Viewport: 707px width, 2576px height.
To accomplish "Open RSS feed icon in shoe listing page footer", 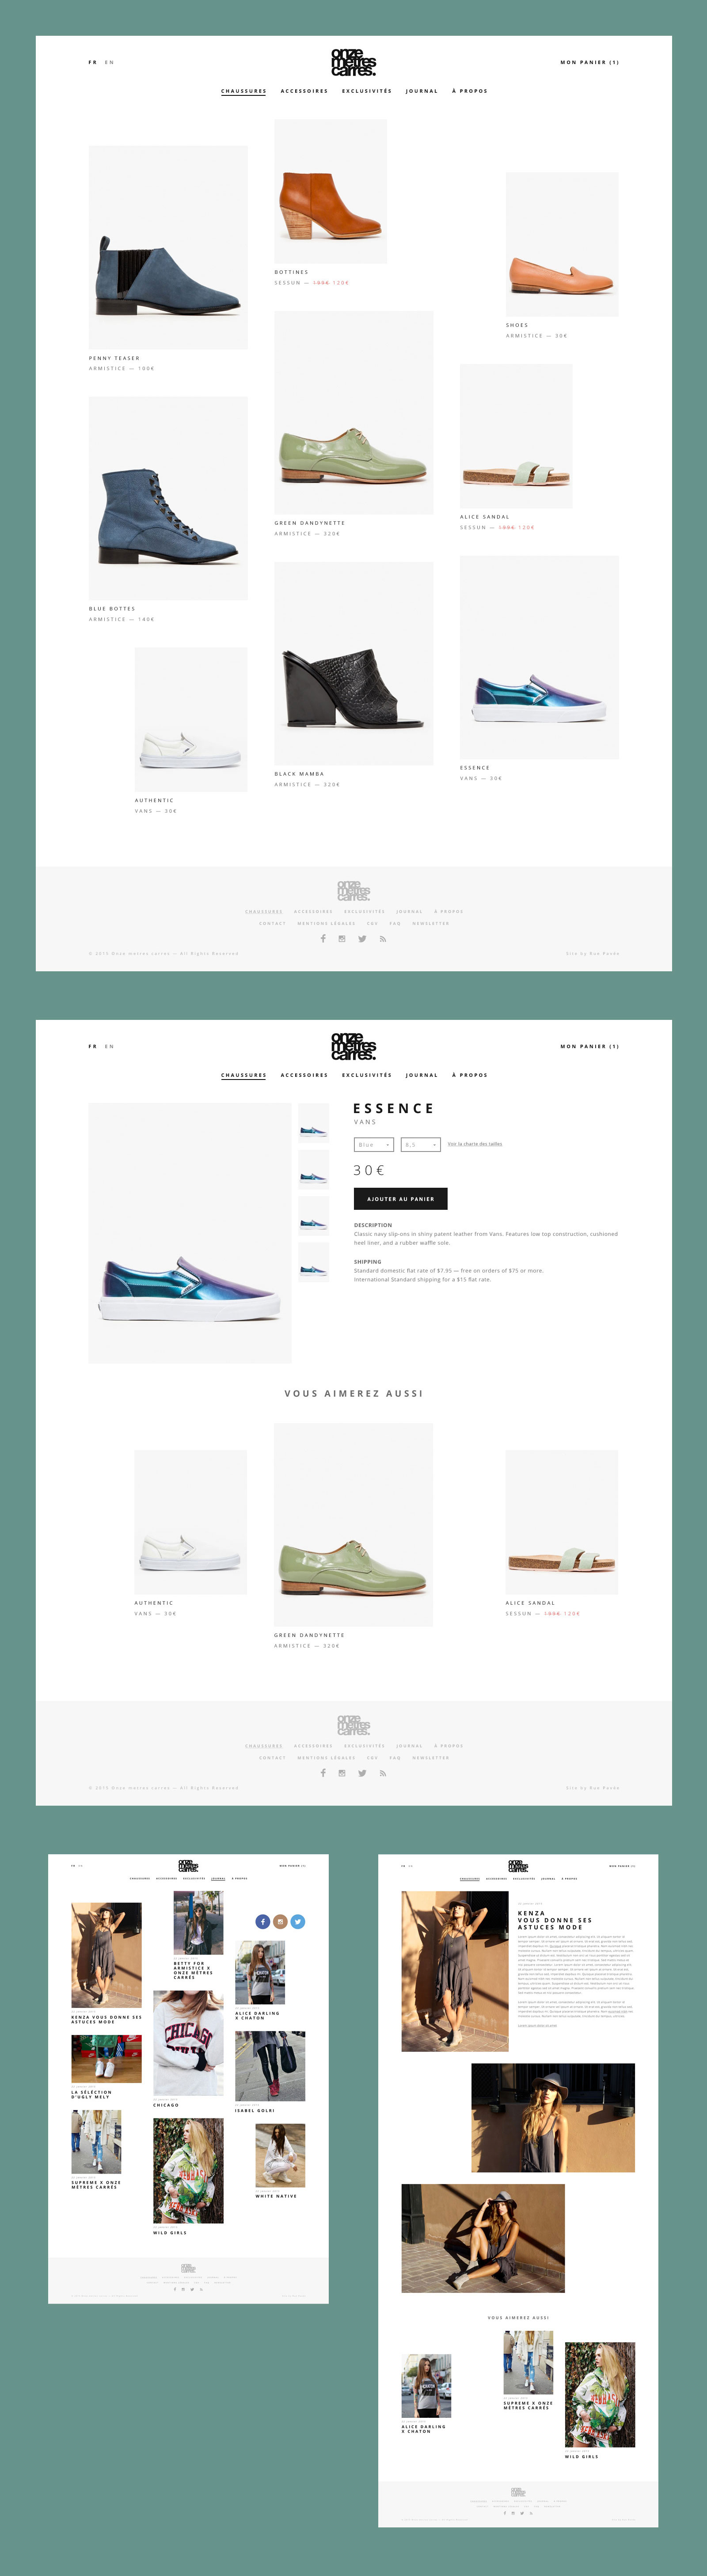I will 383,938.
